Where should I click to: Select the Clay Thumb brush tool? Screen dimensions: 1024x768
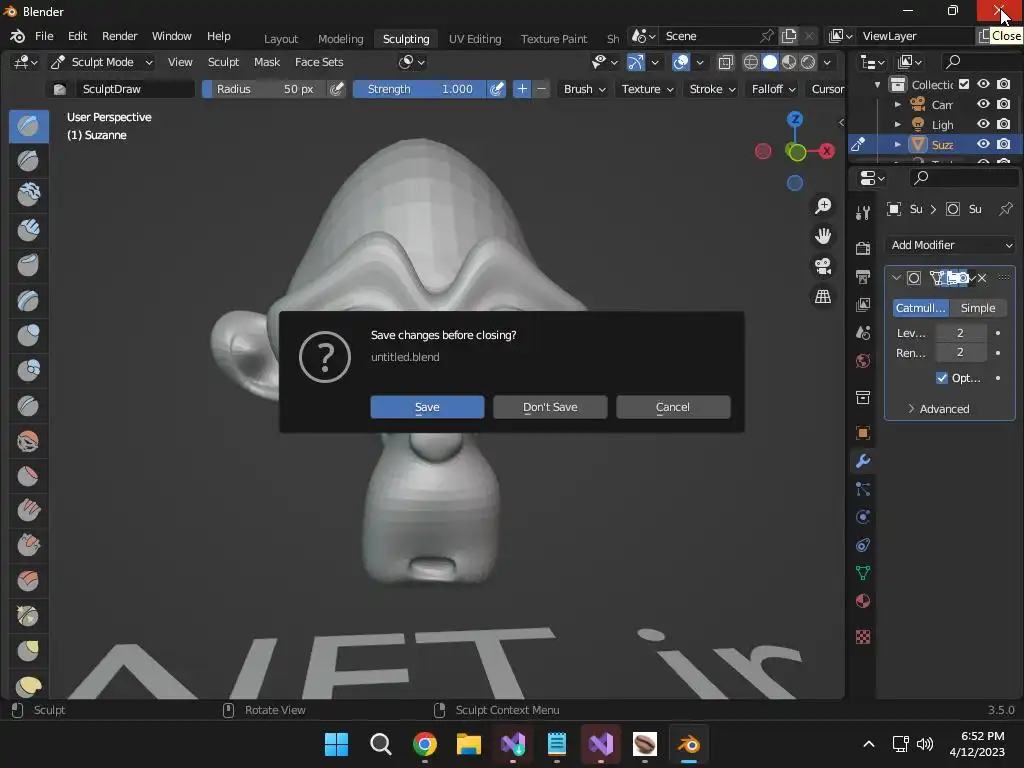click(x=28, y=265)
